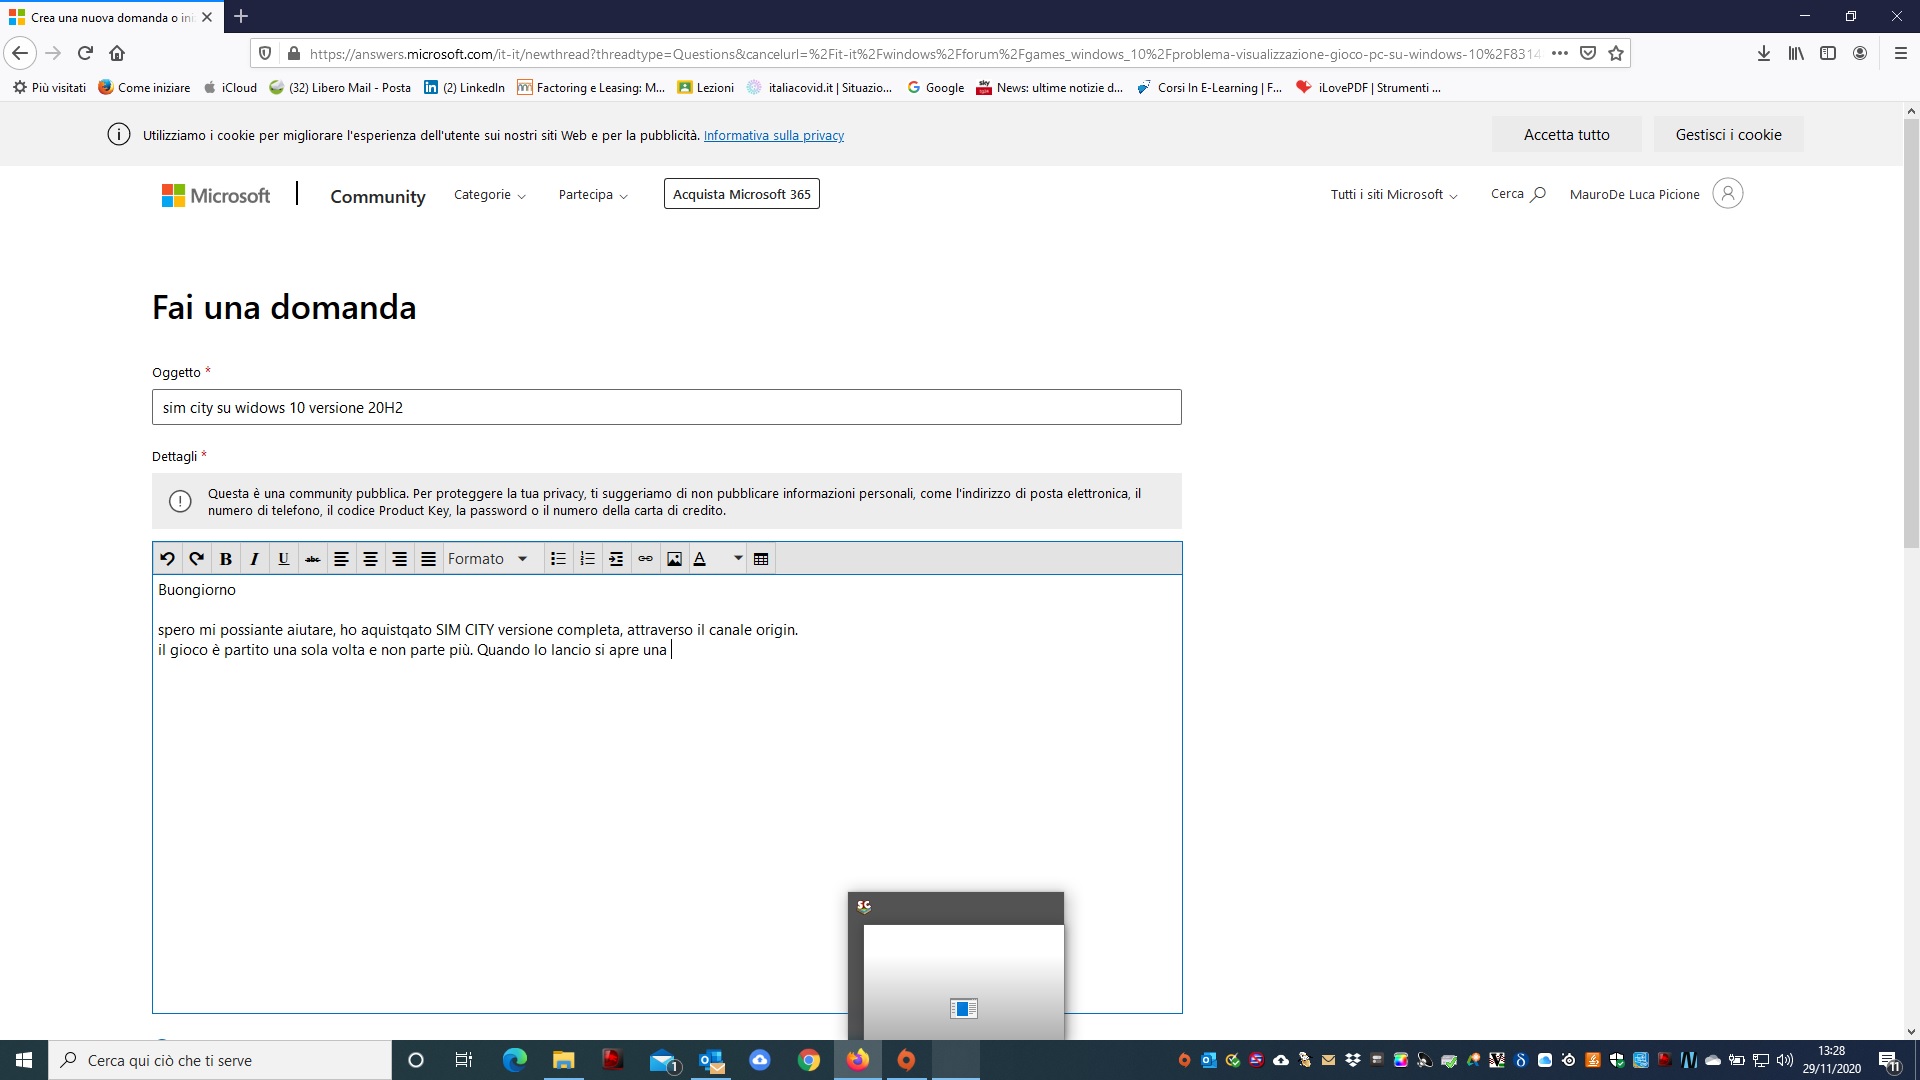Viewport: 1920px width, 1080px height.
Task: Insert a table in the editor
Action: [x=761, y=559]
